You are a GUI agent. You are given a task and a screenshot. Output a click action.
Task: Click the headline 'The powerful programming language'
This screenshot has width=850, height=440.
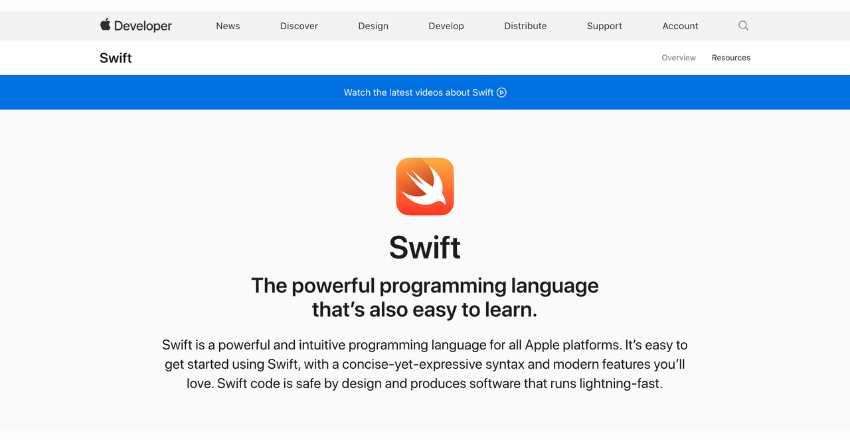point(425,286)
